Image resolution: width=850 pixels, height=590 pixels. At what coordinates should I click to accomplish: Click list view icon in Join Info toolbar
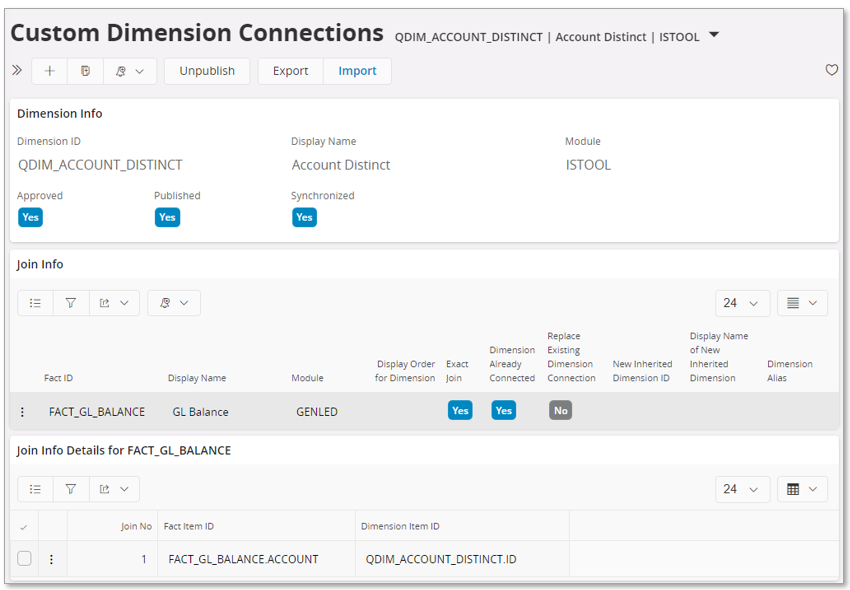click(35, 303)
